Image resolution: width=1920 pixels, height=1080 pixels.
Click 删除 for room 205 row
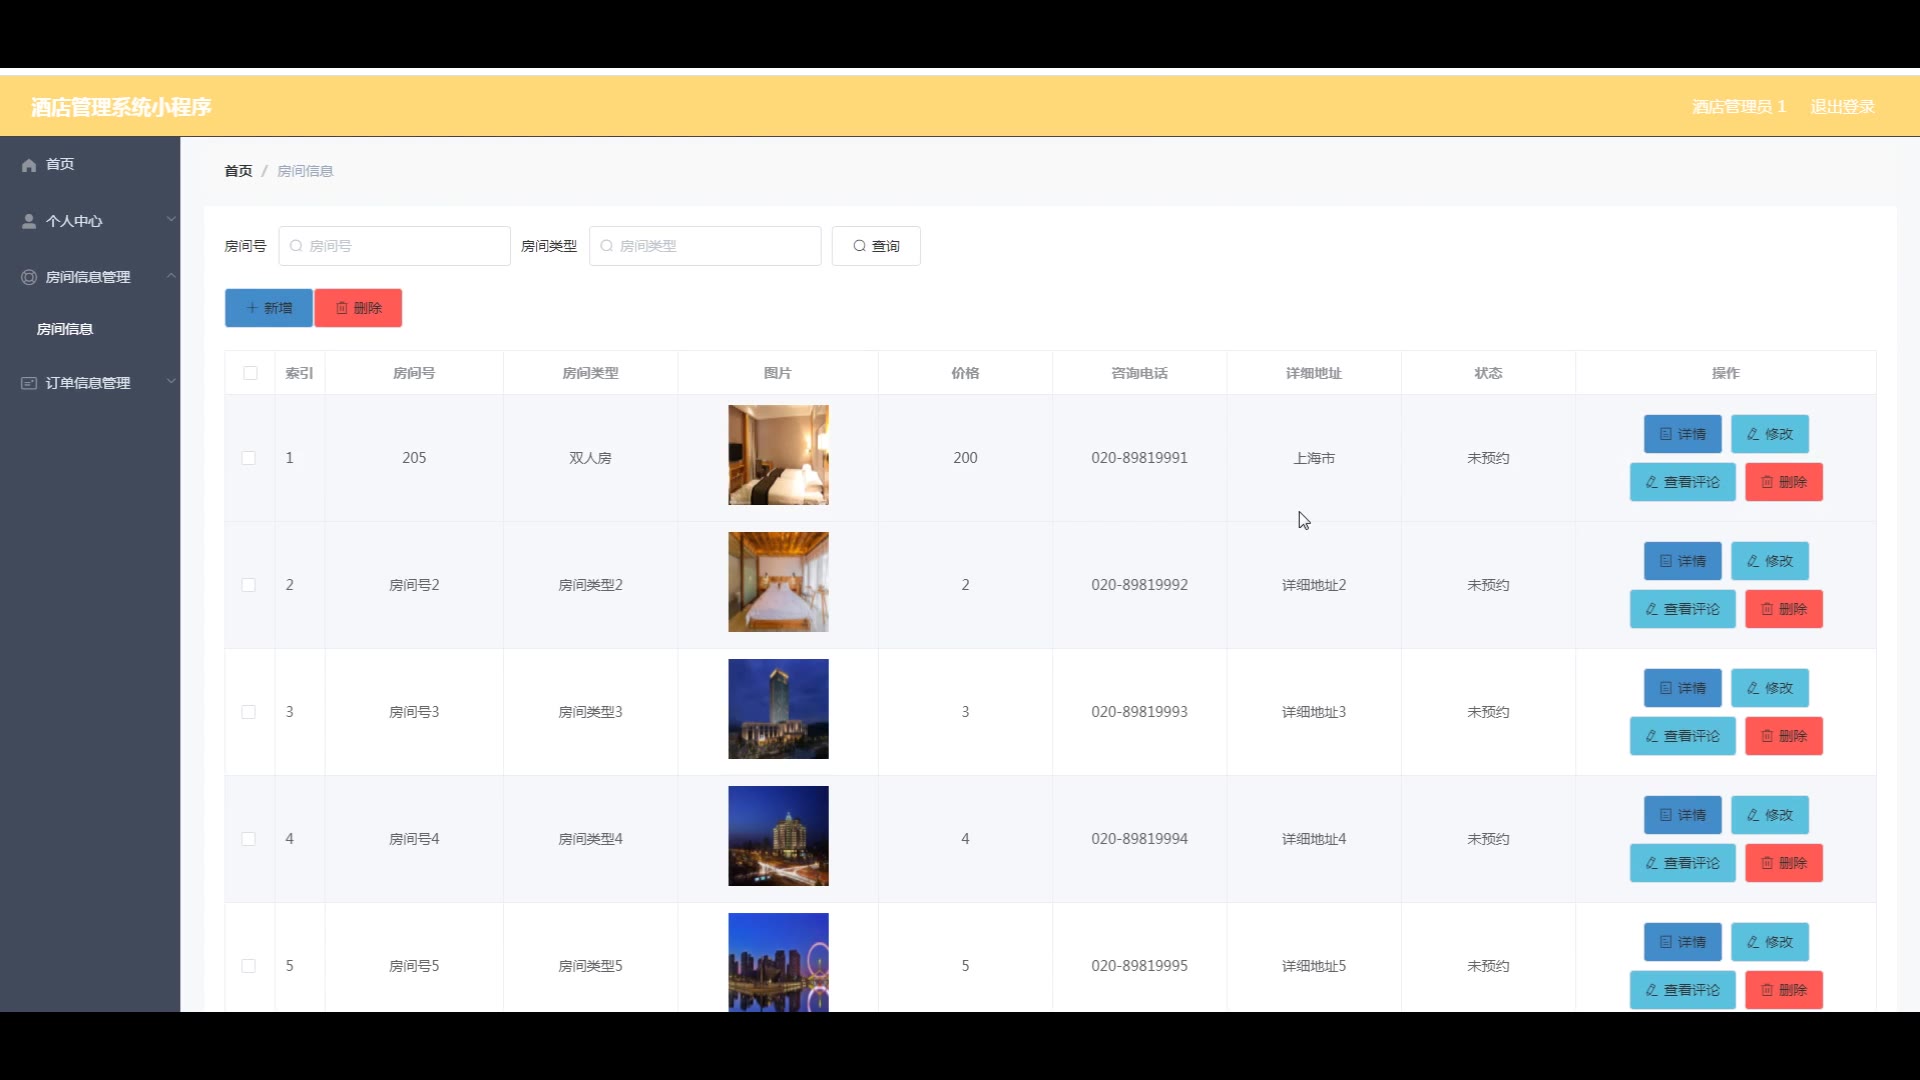coord(1784,482)
